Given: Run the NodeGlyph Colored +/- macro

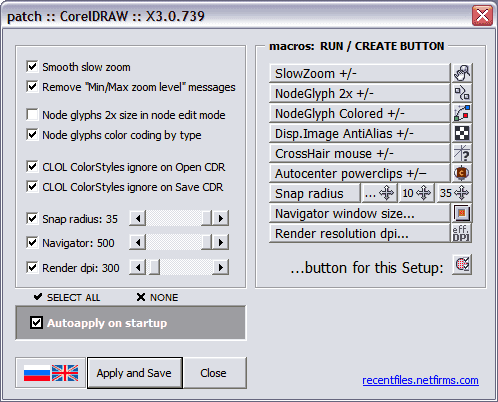Looking at the screenshot, I should (x=360, y=113).
